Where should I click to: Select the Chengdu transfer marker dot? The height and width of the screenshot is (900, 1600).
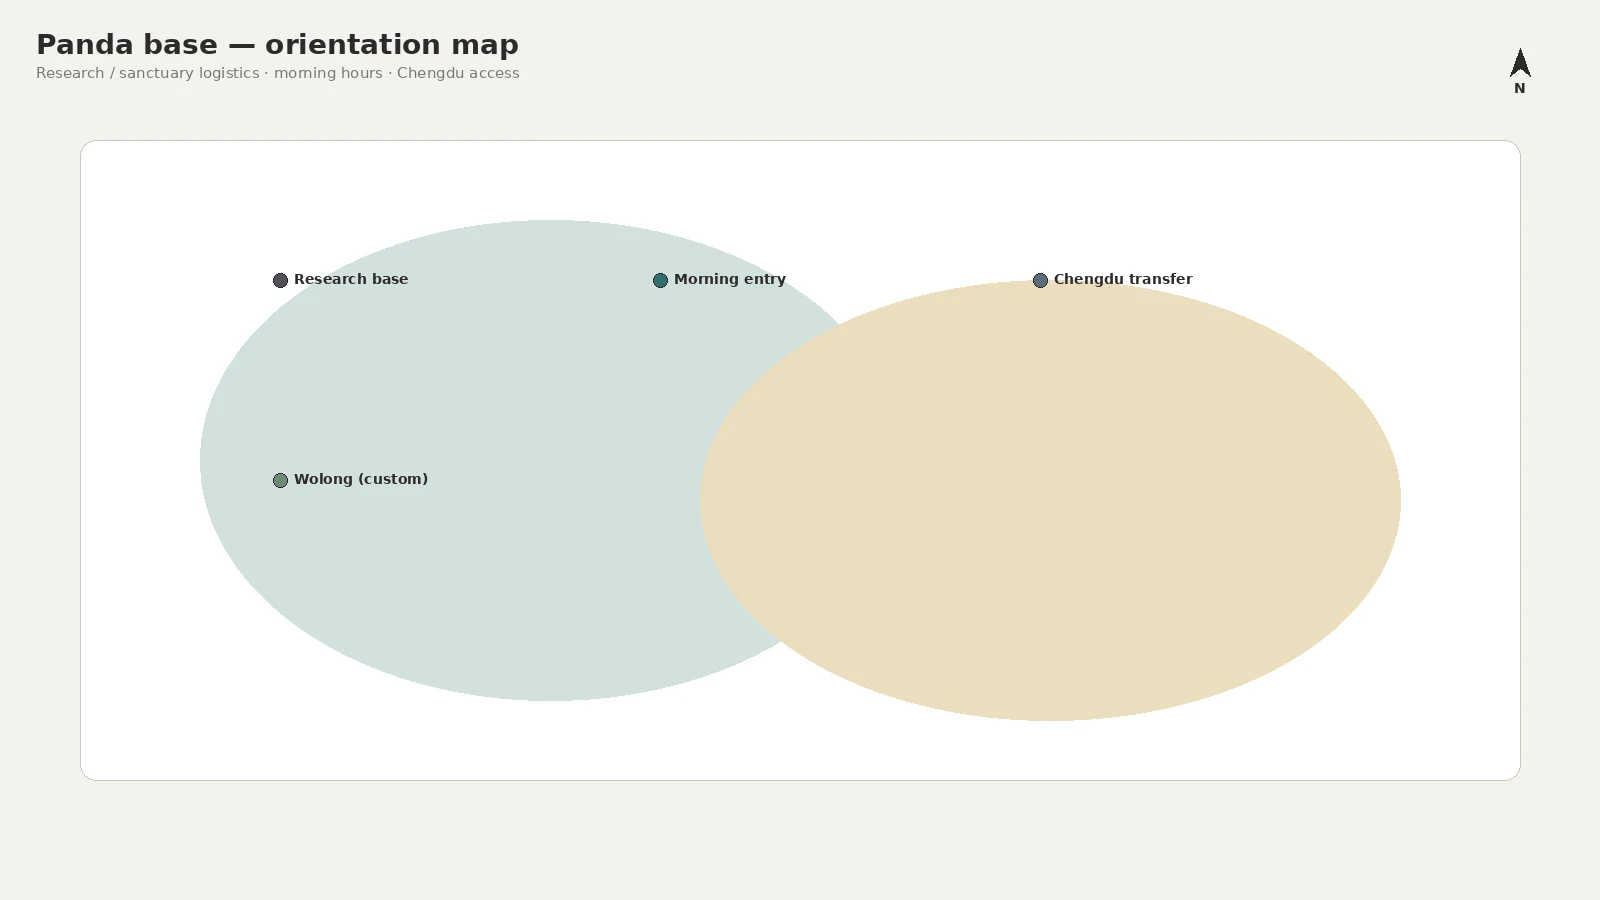coord(1040,280)
